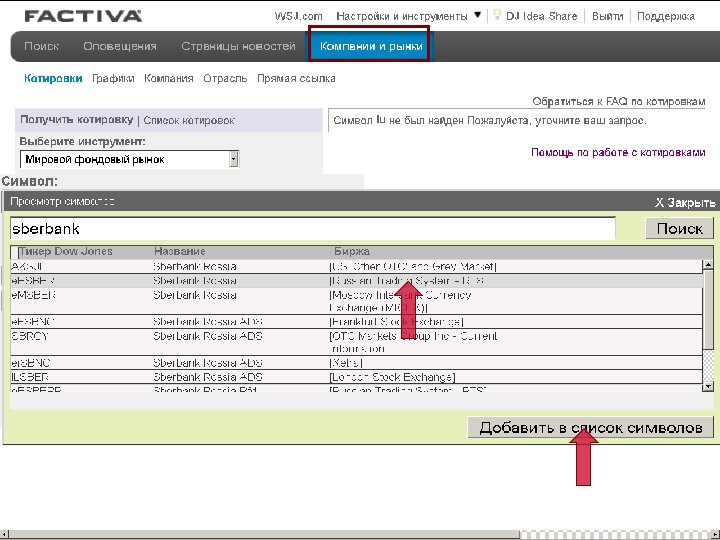Open Обратиться к FAQ по котировкам

tap(619, 101)
